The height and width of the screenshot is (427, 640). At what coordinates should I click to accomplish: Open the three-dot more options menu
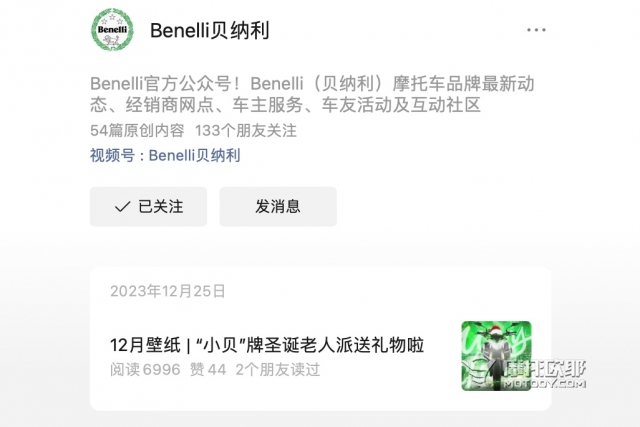pos(536,30)
